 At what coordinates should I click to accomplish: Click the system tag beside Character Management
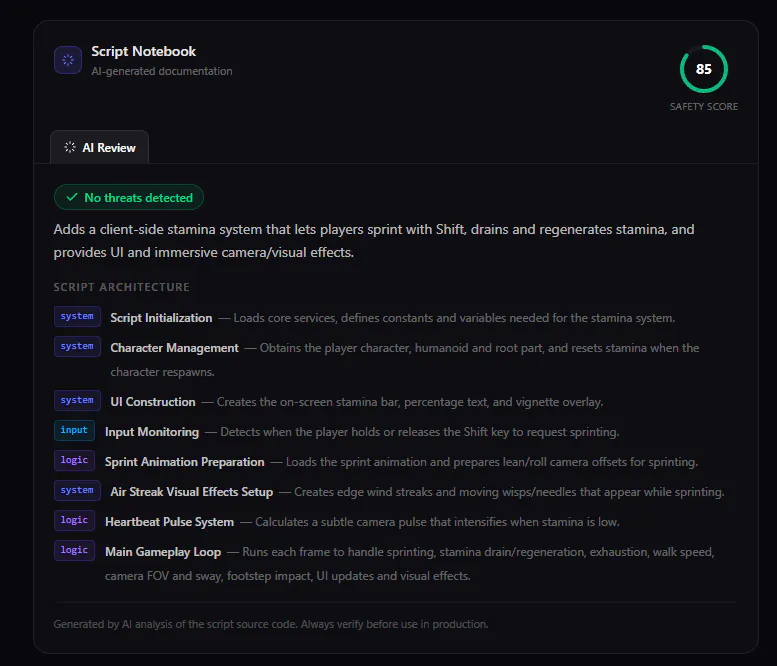tap(77, 346)
